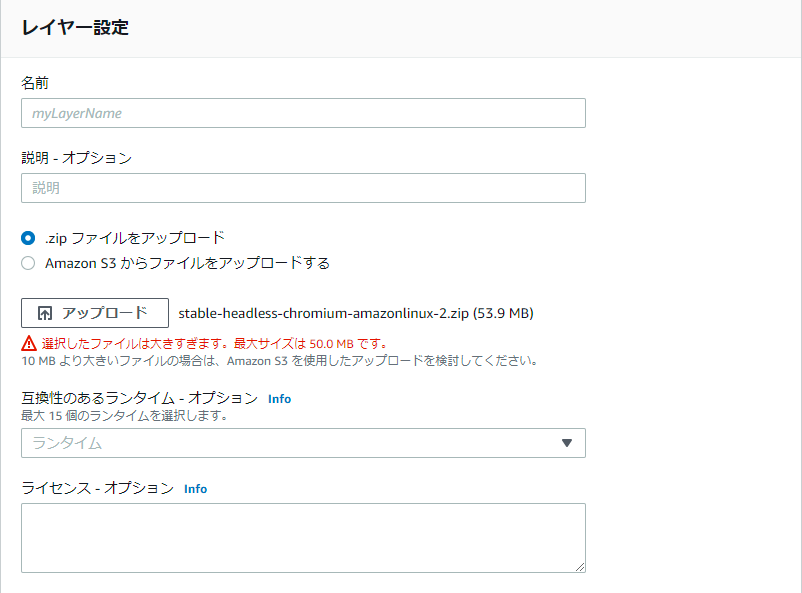The height and width of the screenshot is (593, 802).
Task: Click the upload arrow icon in アップロード button
Action: click(44, 313)
